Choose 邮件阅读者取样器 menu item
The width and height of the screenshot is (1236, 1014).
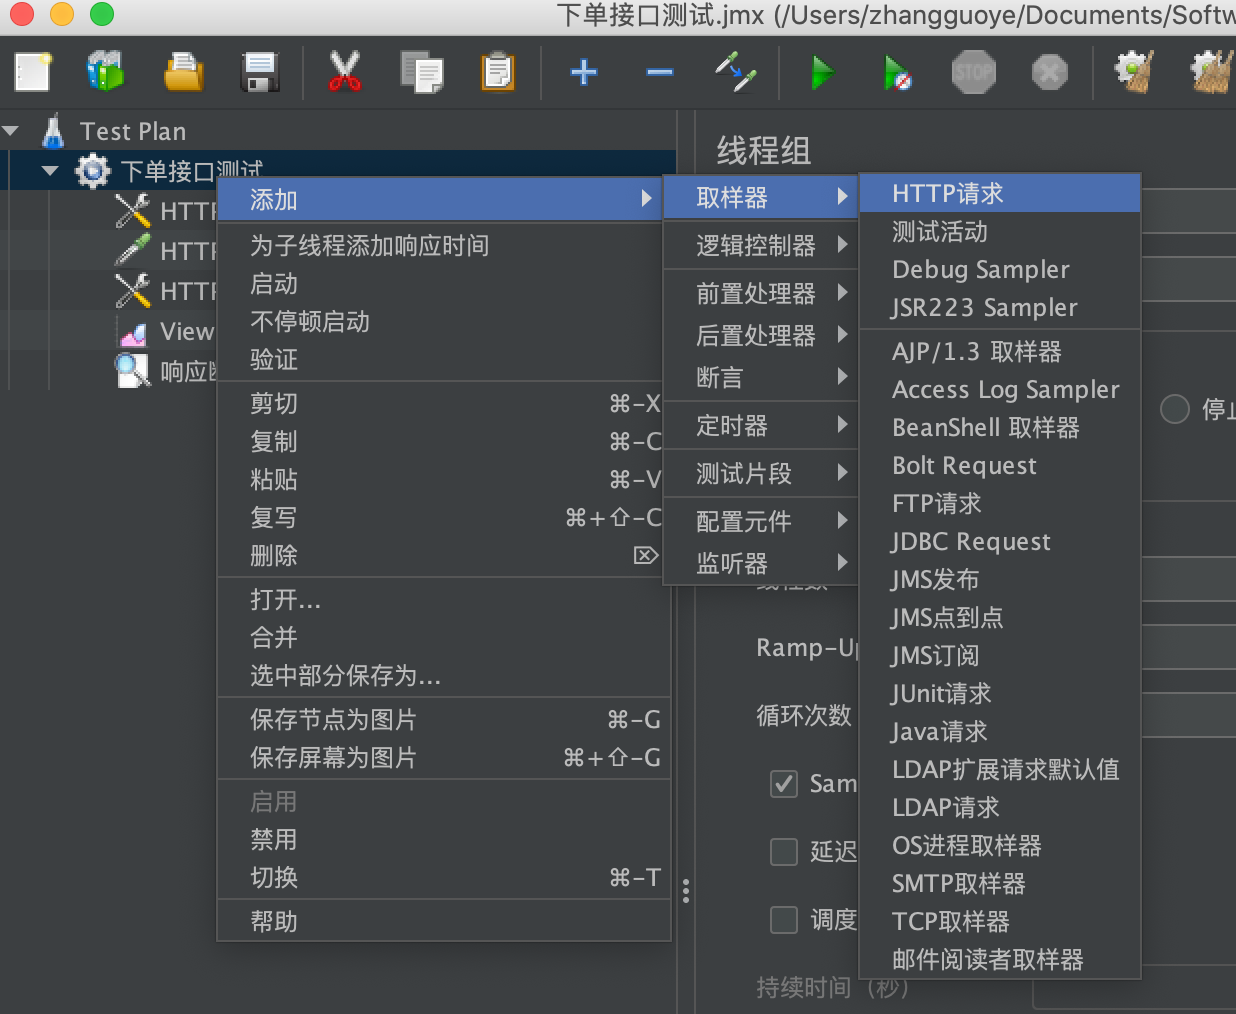(1000, 959)
